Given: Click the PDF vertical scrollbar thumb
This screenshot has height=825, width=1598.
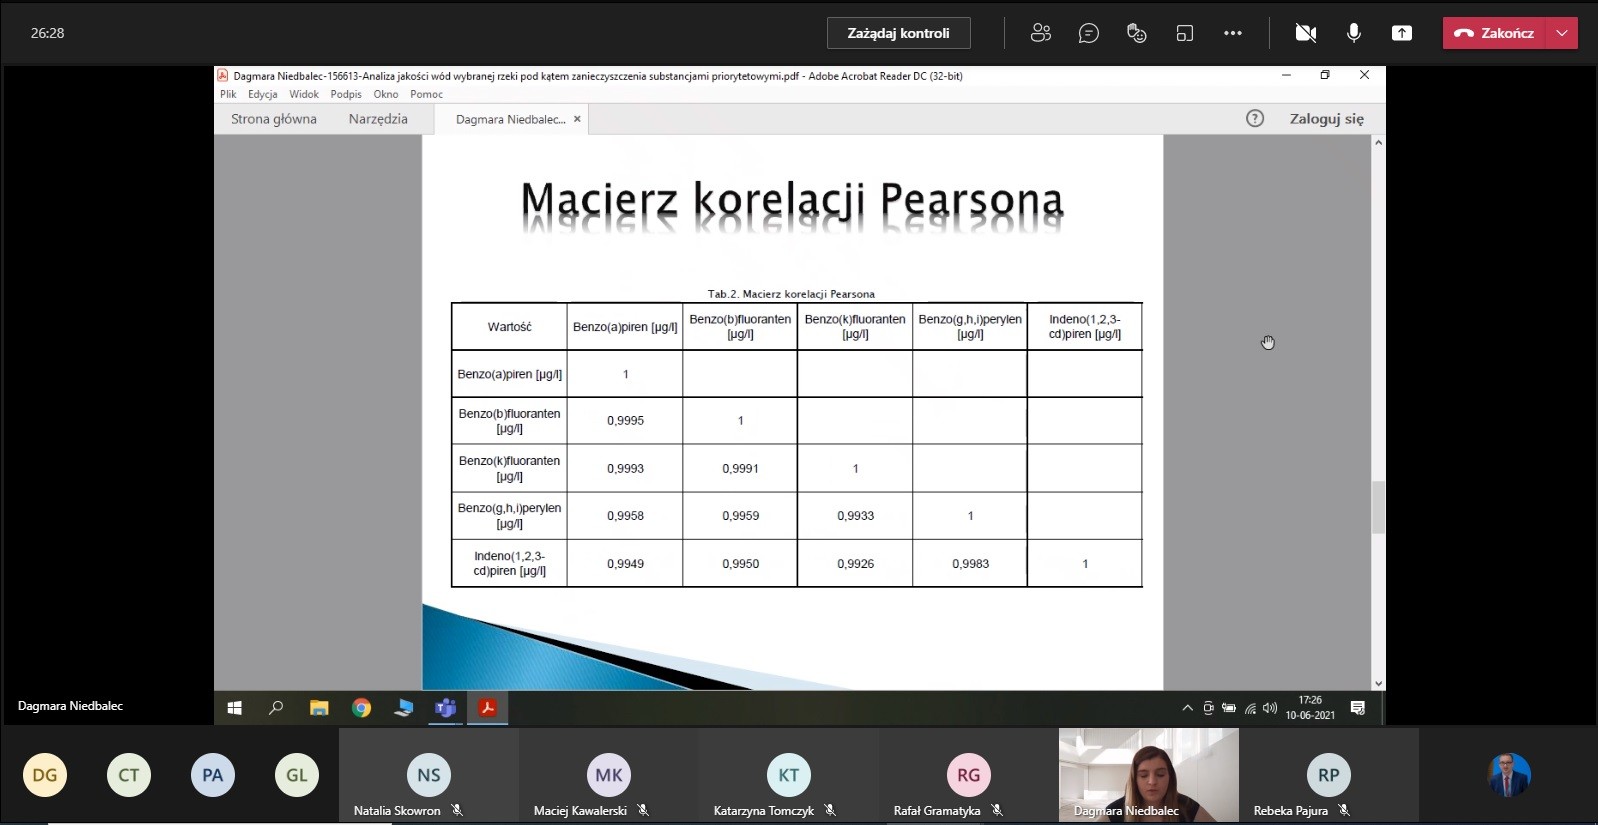Looking at the screenshot, I should pyautogui.click(x=1378, y=507).
